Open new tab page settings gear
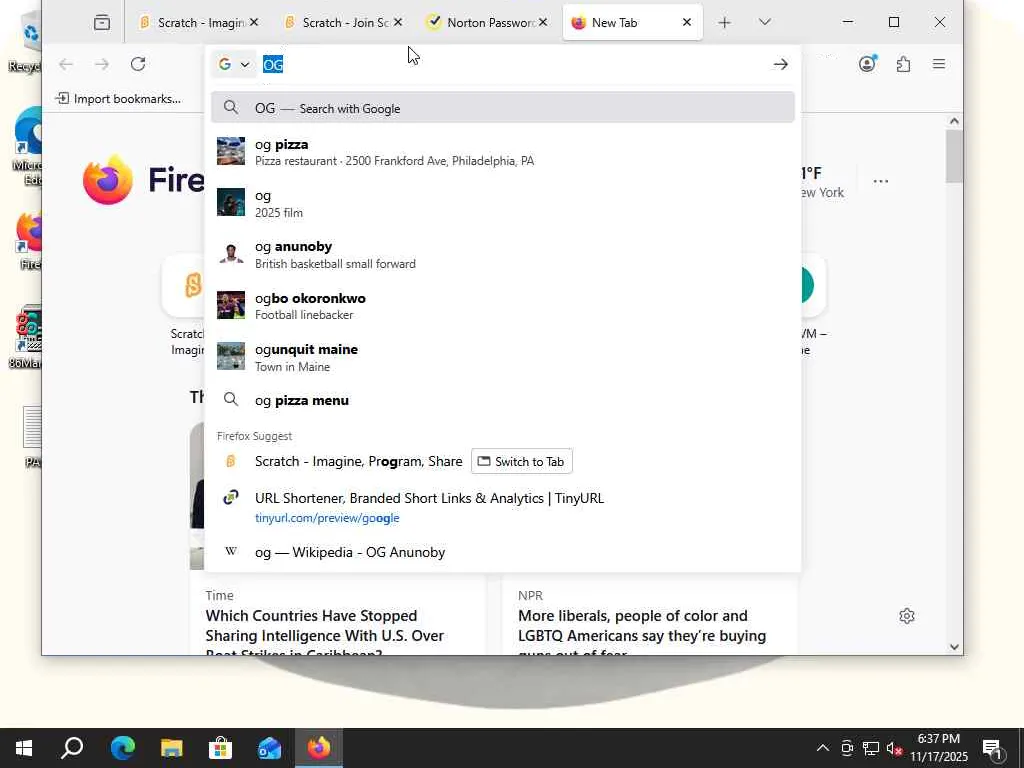1024x768 pixels. 906,616
